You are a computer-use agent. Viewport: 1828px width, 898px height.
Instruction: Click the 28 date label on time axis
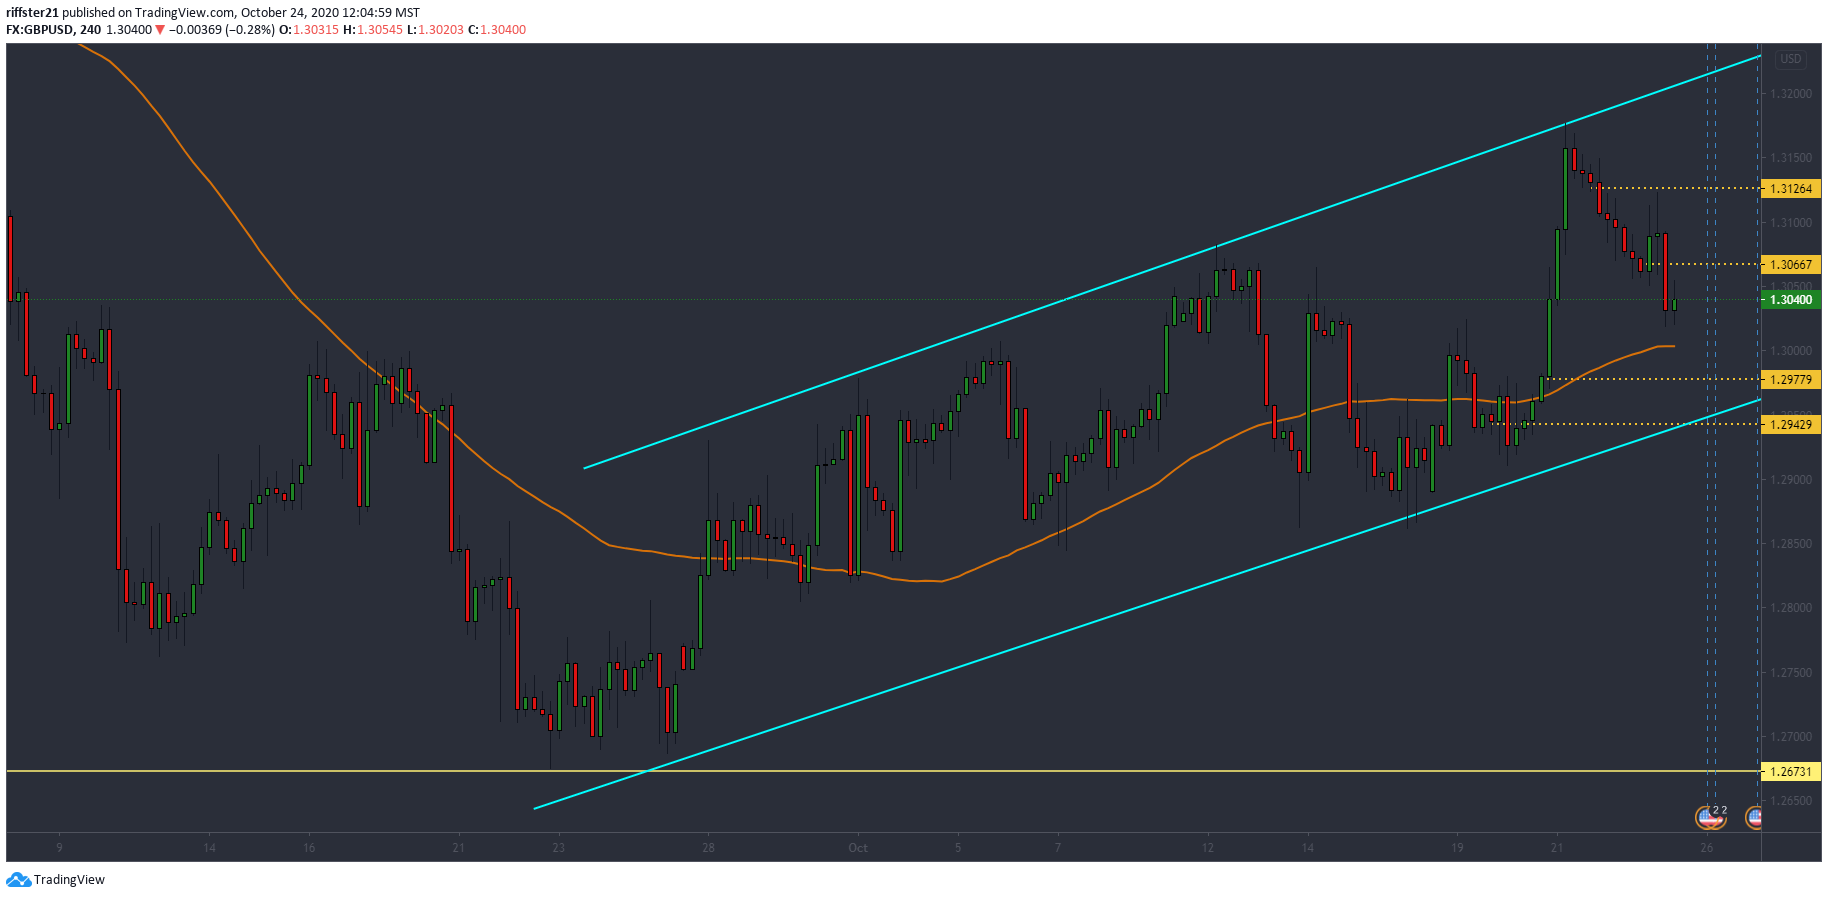[708, 848]
